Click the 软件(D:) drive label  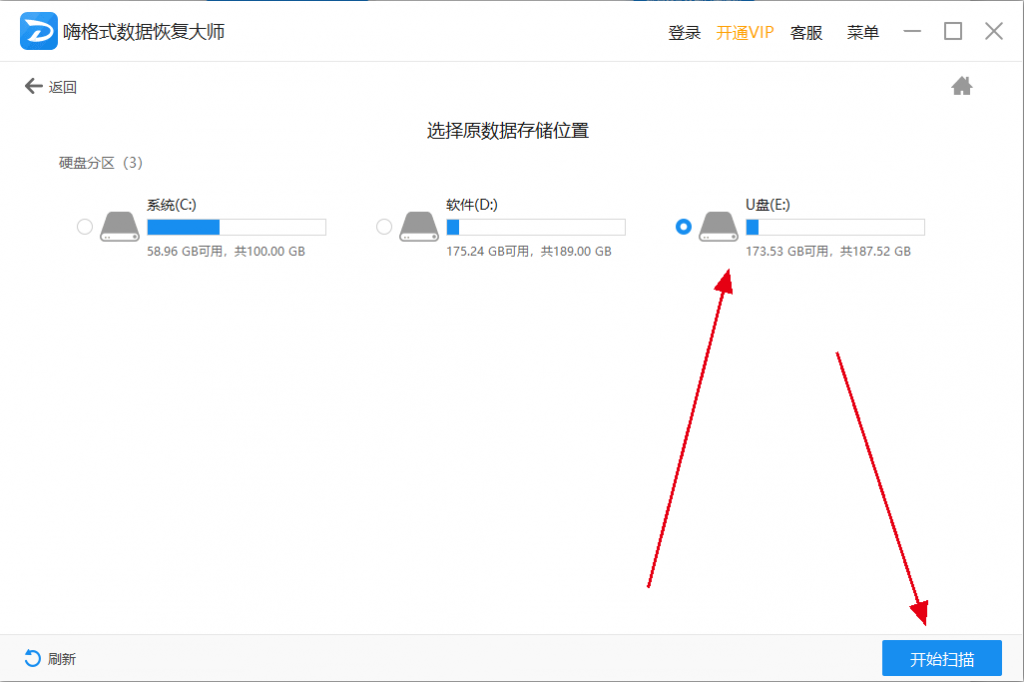[472, 205]
